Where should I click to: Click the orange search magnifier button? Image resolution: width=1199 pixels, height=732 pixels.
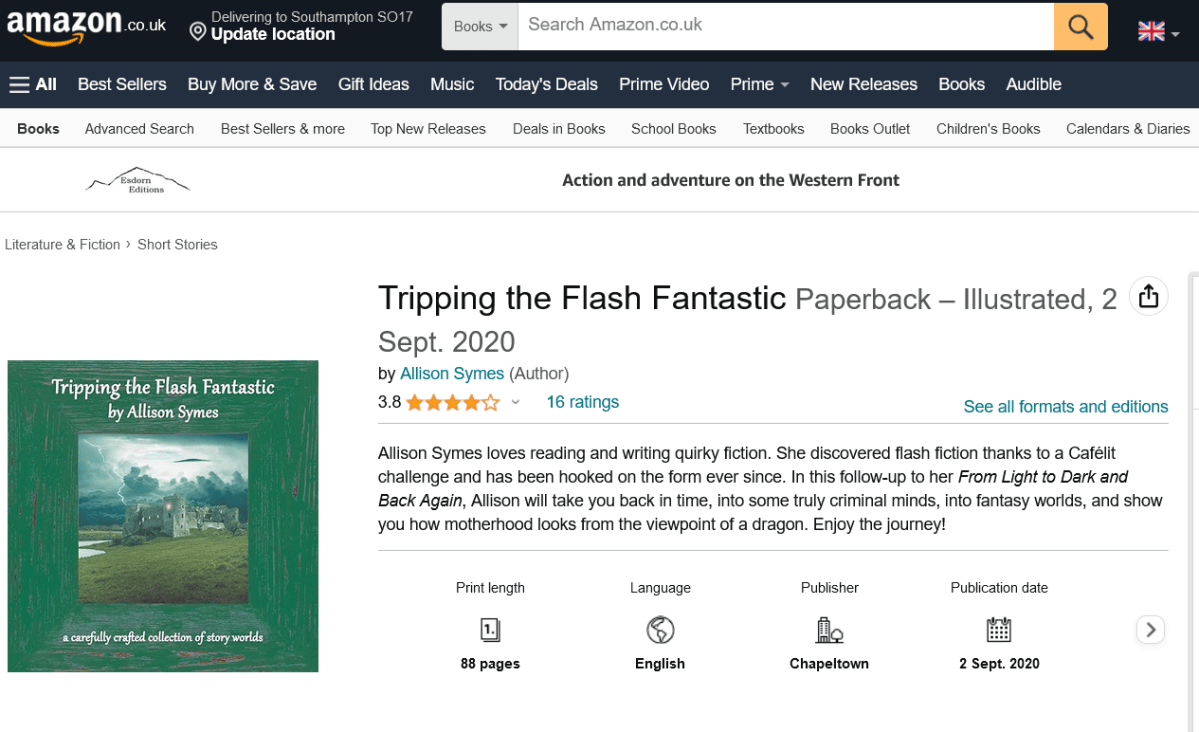coord(1080,26)
